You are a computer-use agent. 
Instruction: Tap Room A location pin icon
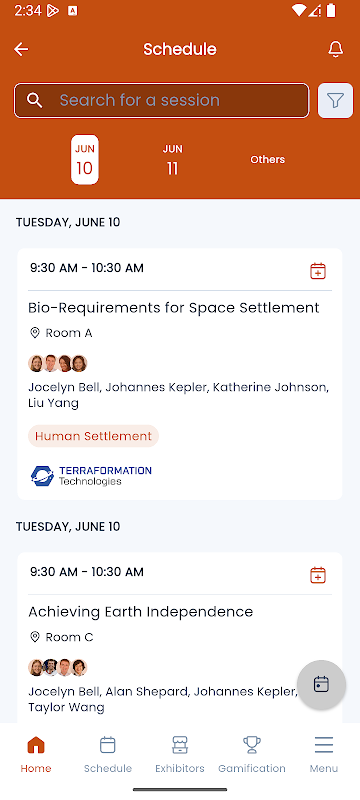point(35,333)
